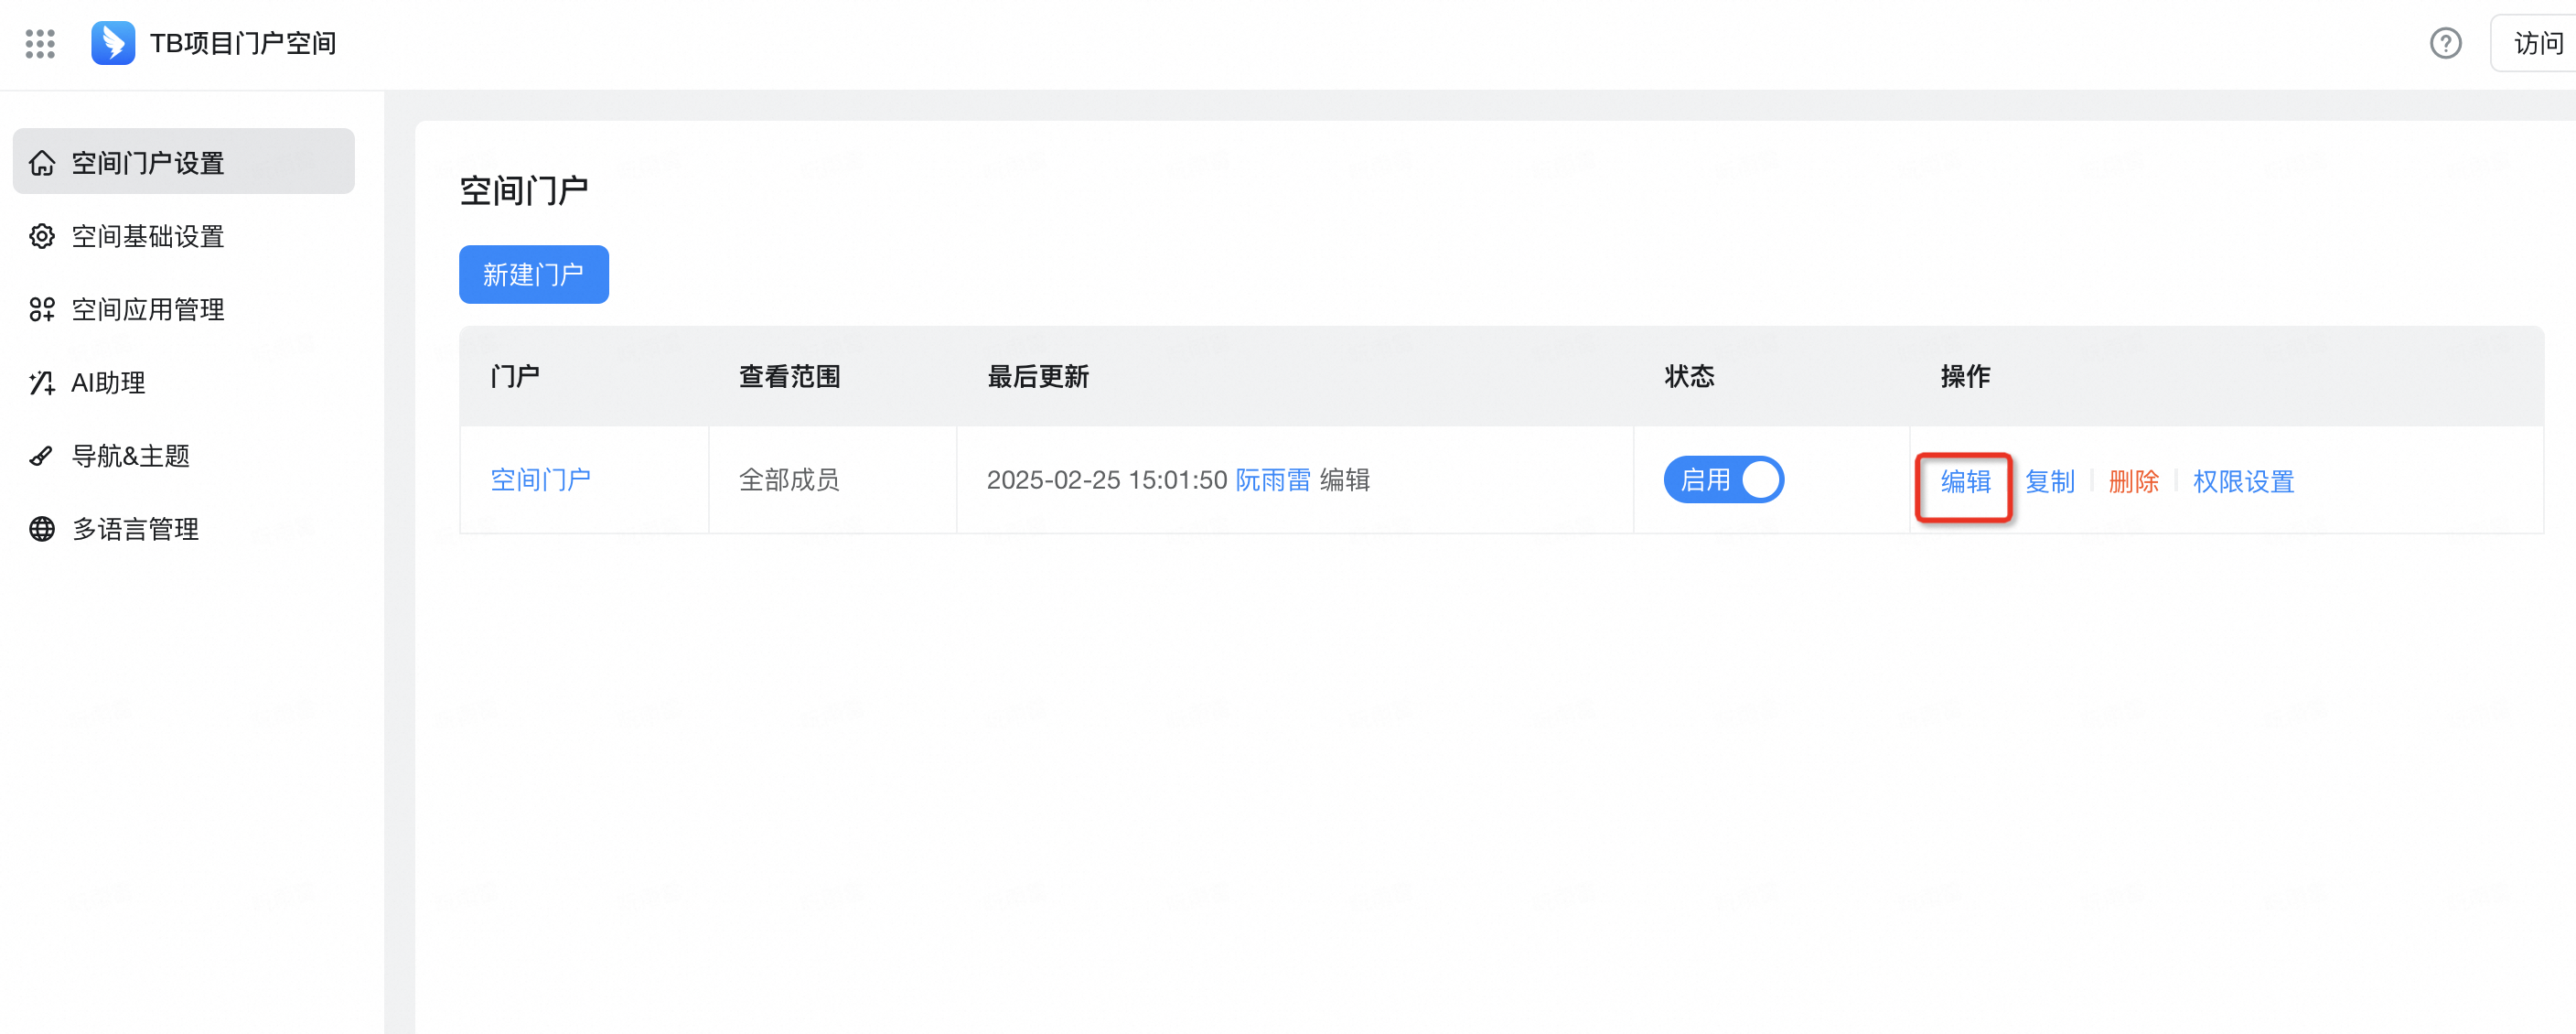Open the 空间门户 link in the table
Viewport: 2576px width, 1034px height.
coord(541,480)
